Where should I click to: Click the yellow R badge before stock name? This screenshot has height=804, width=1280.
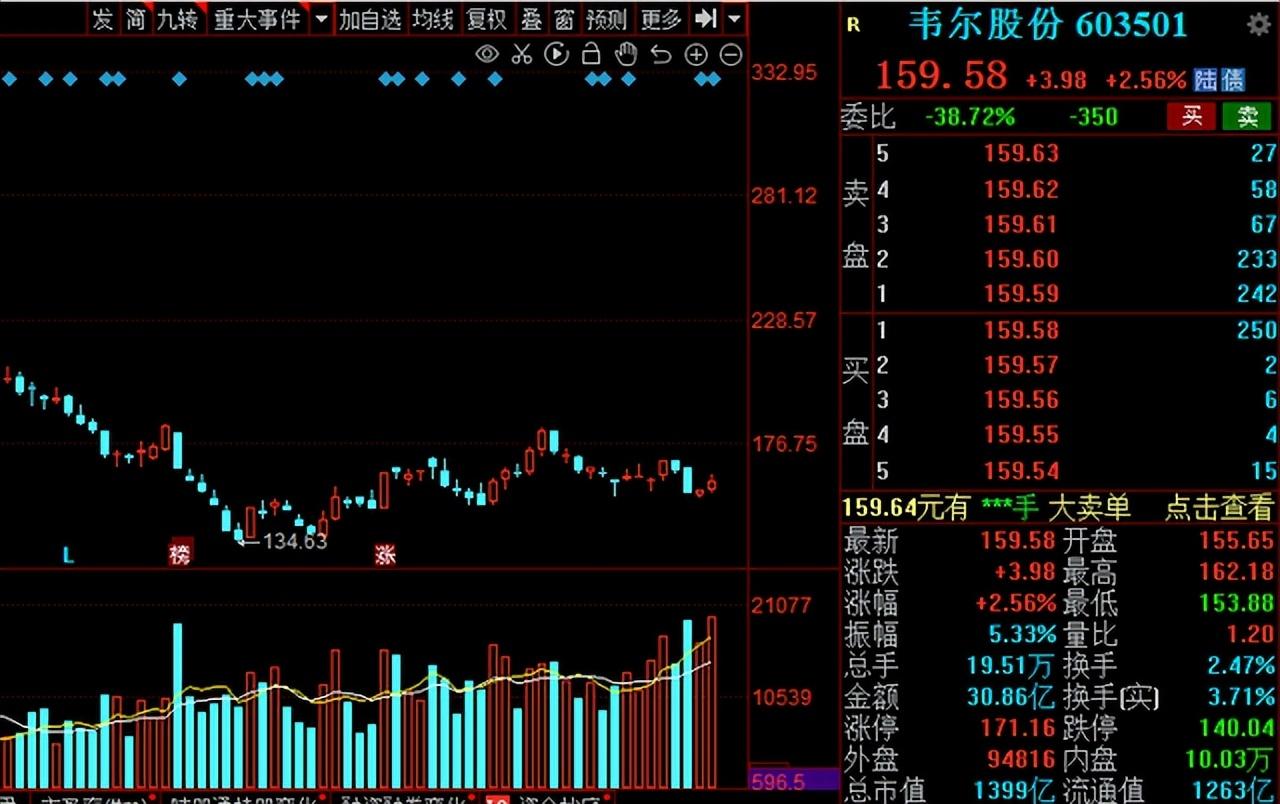pyautogui.click(x=853, y=25)
